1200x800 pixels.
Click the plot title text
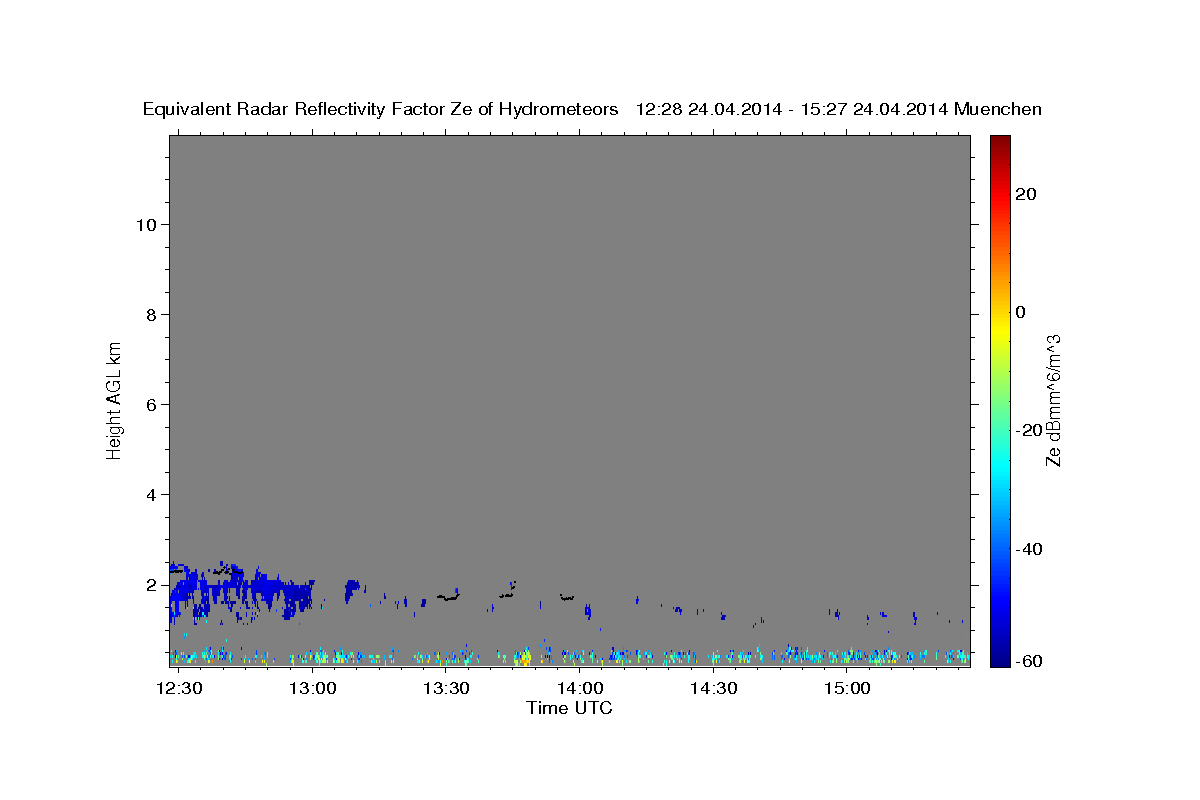click(x=592, y=109)
